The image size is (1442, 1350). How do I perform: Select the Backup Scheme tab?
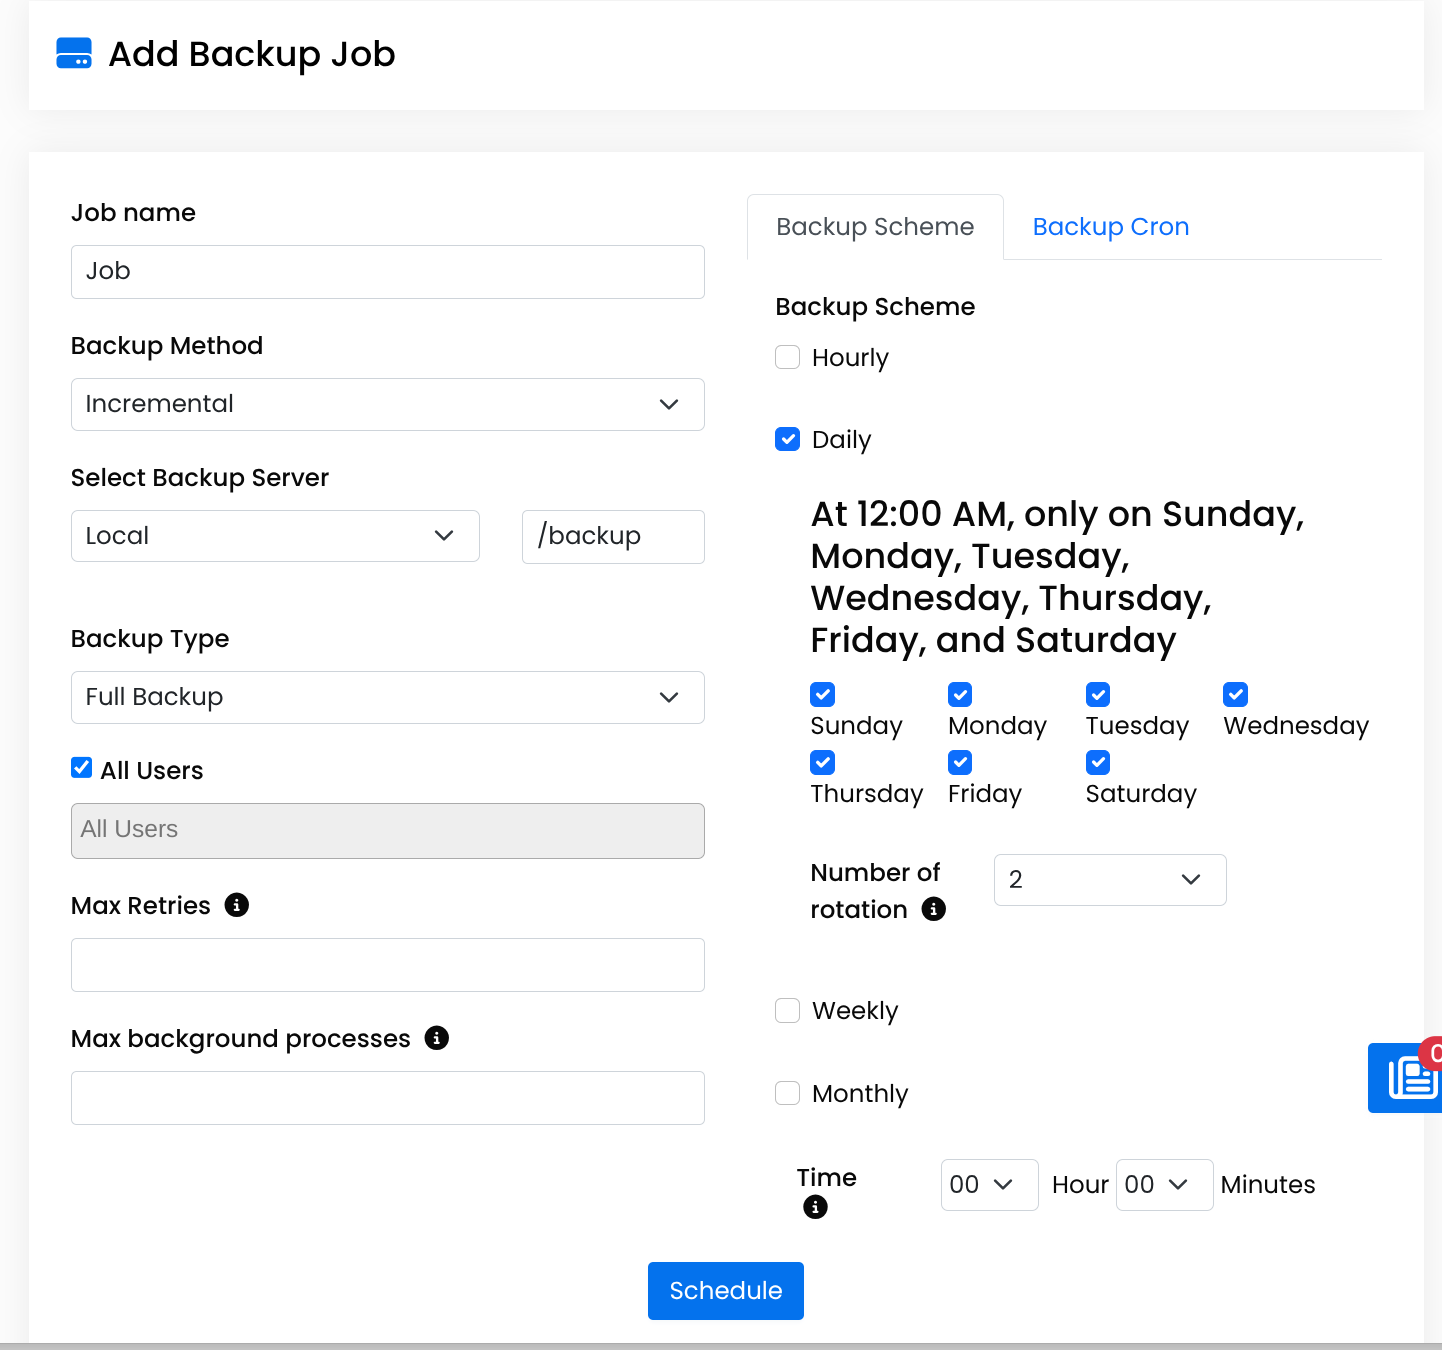pos(874,227)
